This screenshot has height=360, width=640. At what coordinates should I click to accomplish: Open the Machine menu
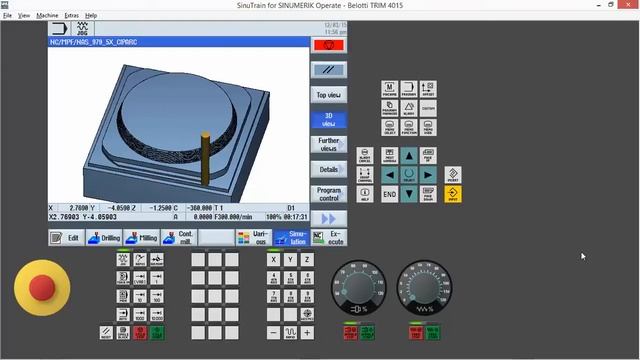coord(47,16)
